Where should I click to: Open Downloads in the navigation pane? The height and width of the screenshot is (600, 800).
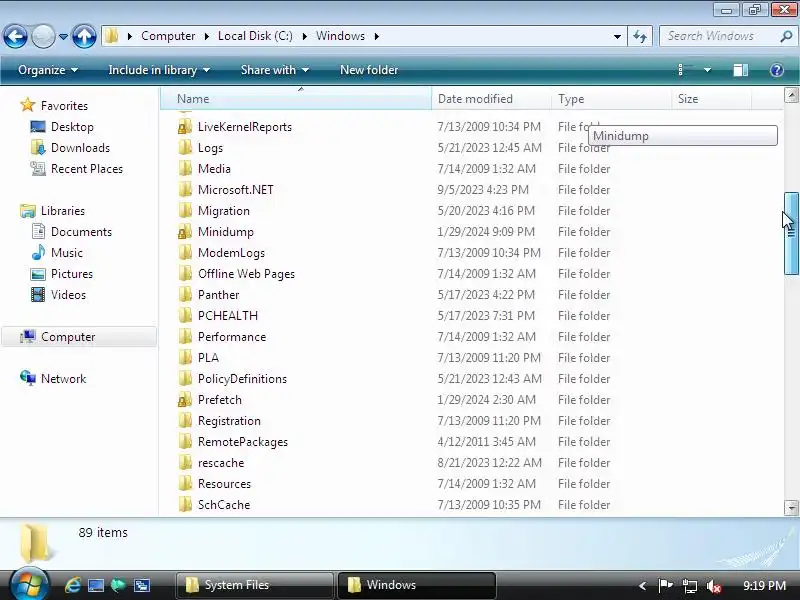[80, 148]
